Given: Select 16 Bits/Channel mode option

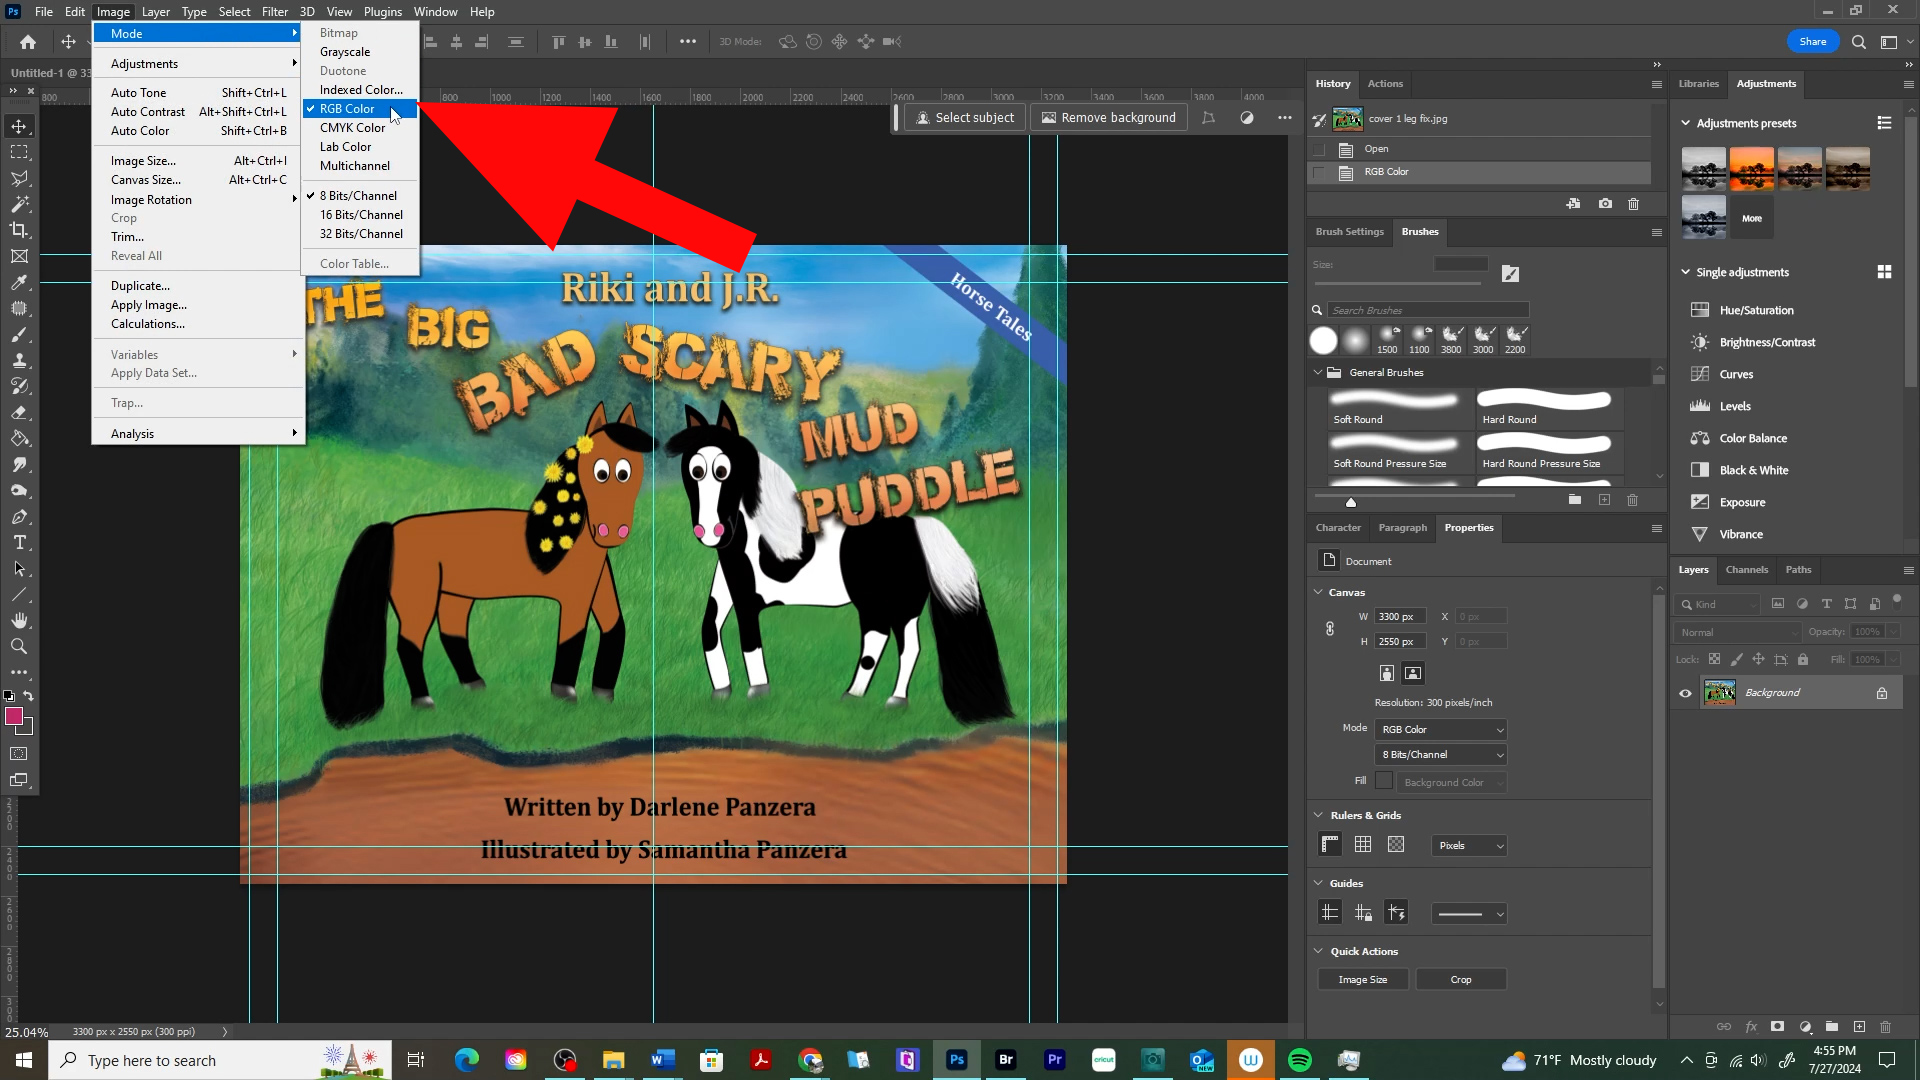Looking at the screenshot, I should [360, 215].
